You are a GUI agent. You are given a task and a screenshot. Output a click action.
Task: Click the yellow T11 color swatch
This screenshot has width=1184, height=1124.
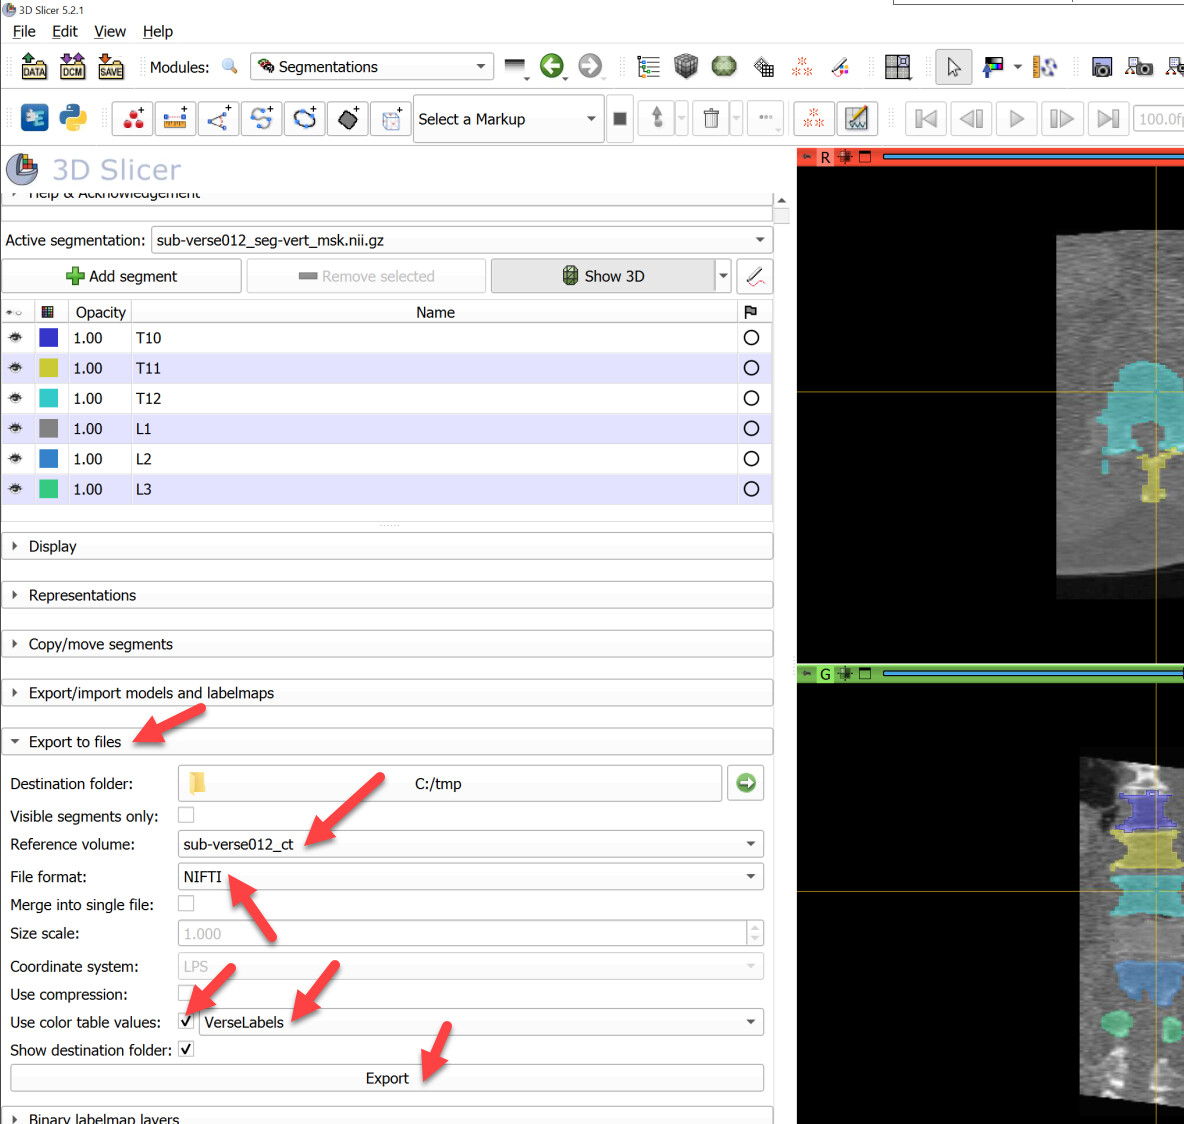pyautogui.click(x=48, y=368)
